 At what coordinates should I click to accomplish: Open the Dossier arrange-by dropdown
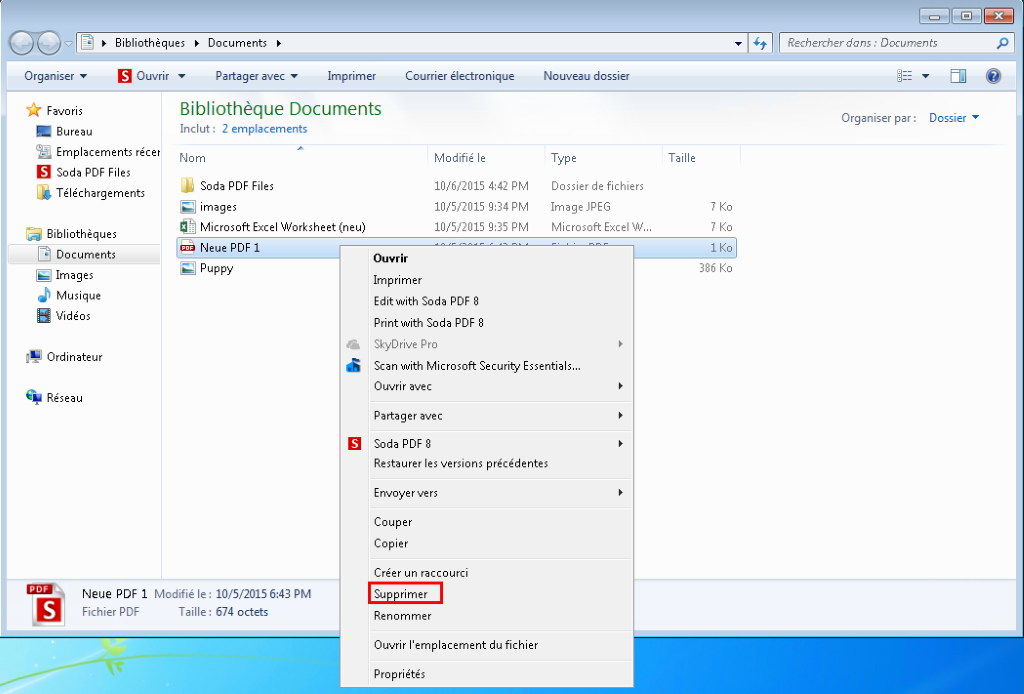point(954,118)
